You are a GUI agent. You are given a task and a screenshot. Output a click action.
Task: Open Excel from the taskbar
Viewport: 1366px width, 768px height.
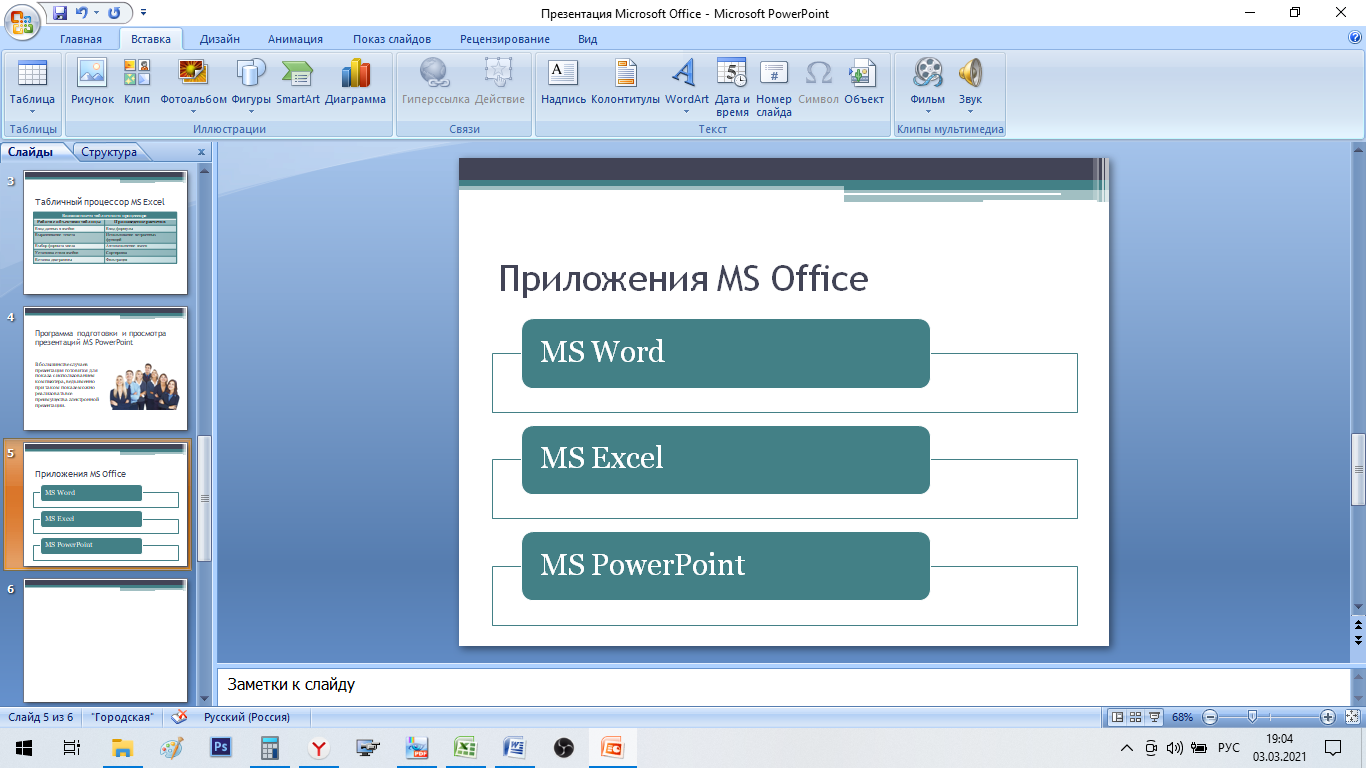(465, 747)
